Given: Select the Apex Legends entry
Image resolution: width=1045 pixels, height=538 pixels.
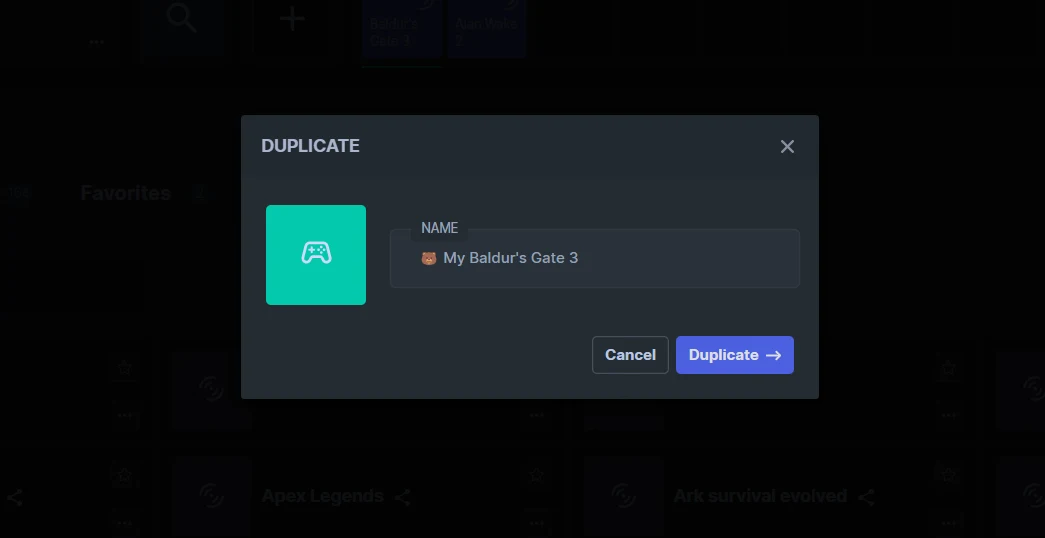Looking at the screenshot, I should coord(323,496).
